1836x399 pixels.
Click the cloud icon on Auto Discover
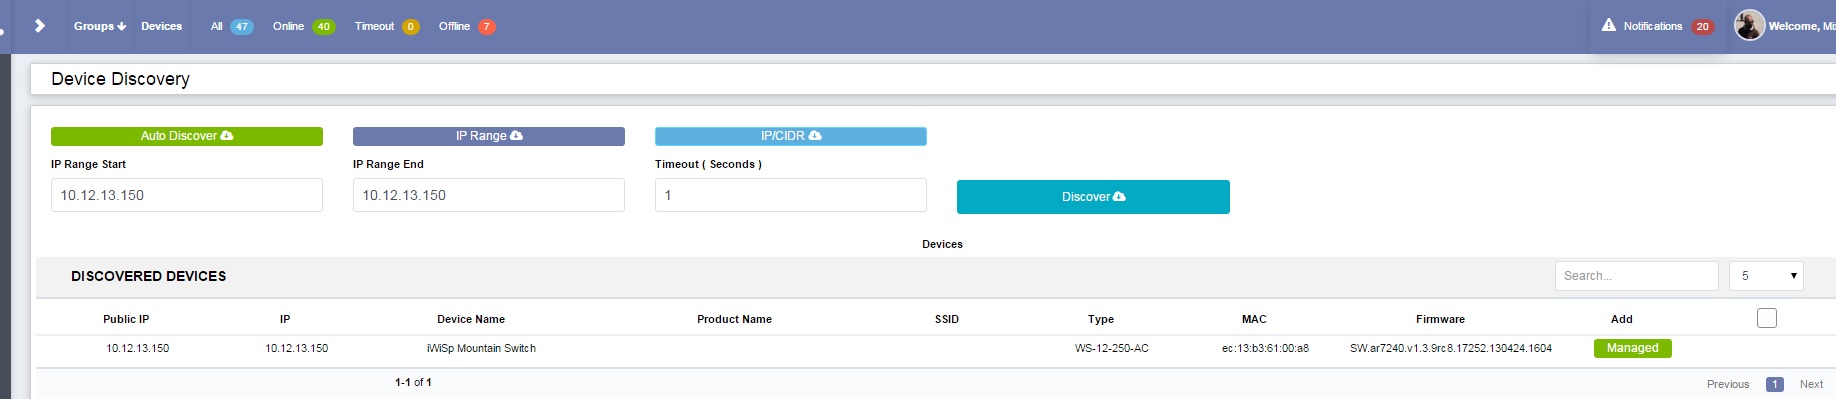(227, 135)
